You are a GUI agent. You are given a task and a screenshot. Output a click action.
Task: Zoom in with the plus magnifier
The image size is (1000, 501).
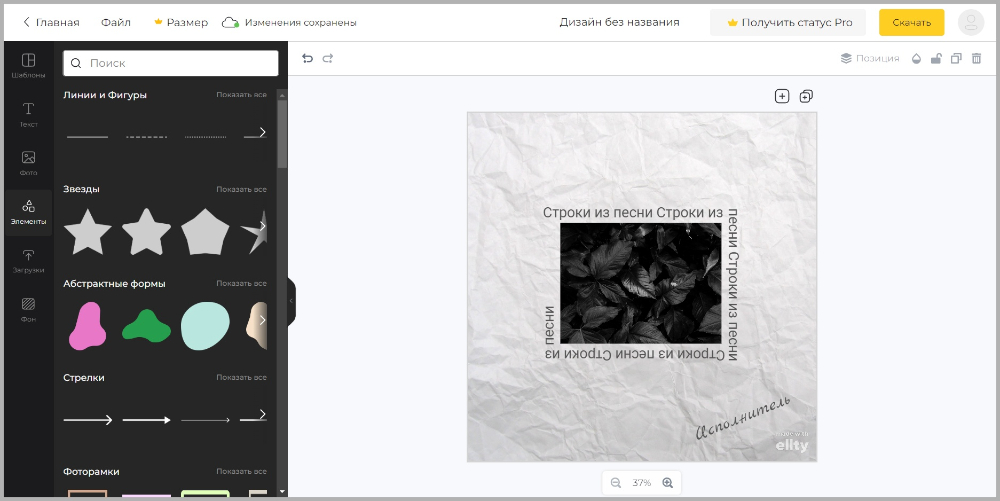pos(668,483)
